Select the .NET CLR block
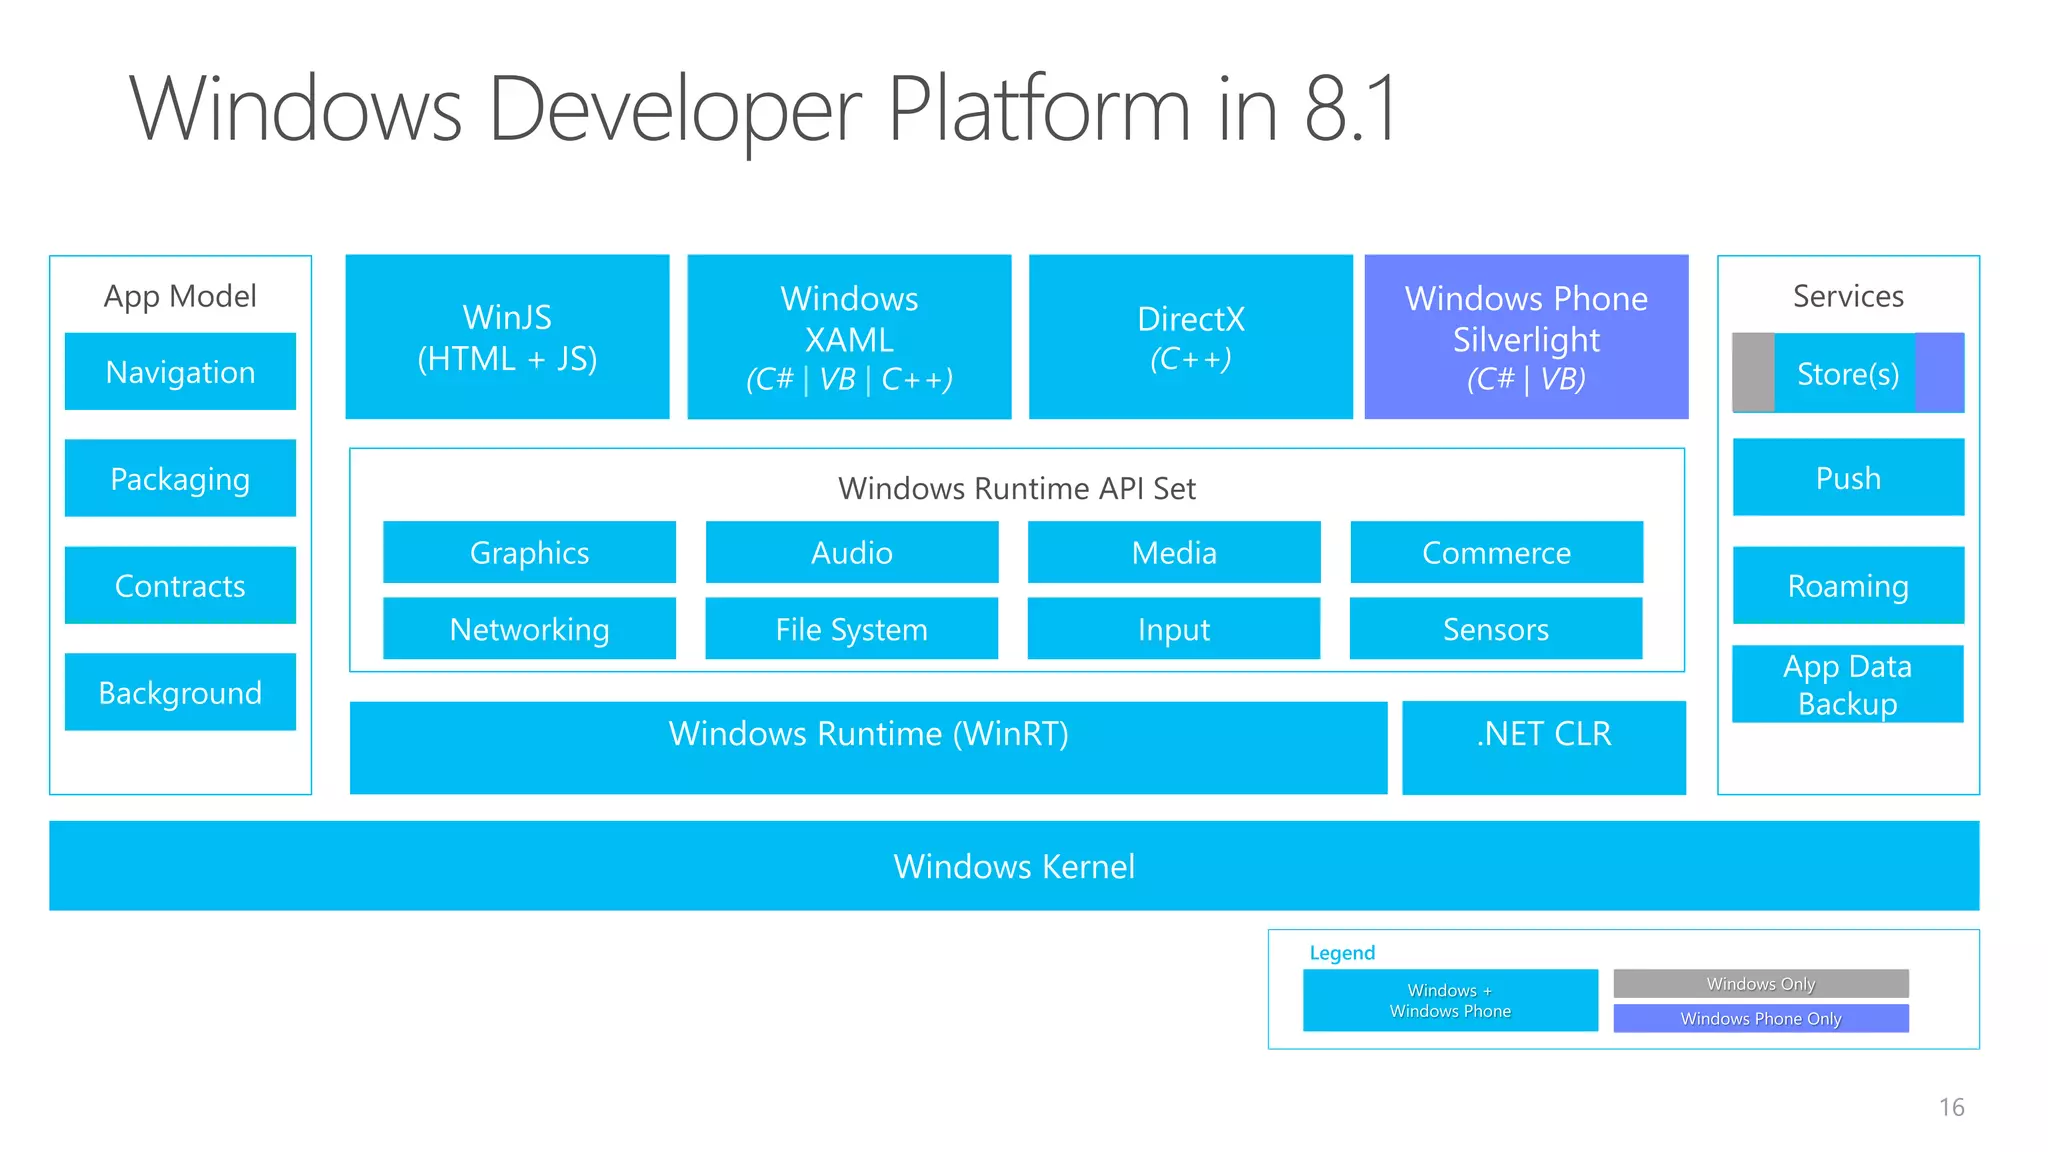2048x1152 pixels. point(1544,747)
